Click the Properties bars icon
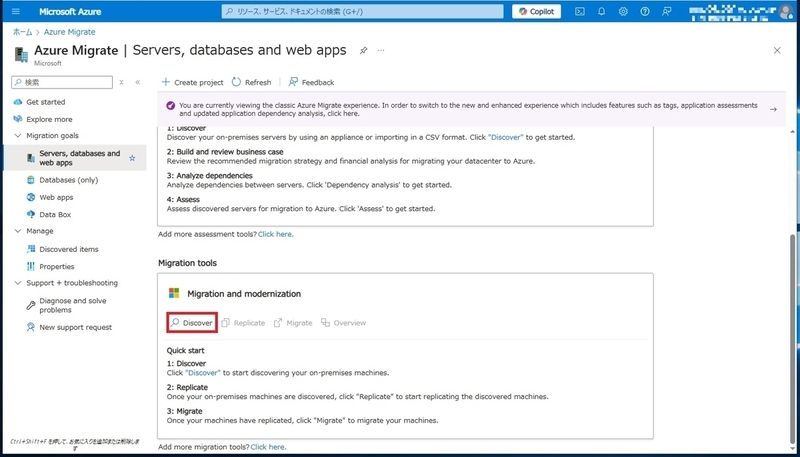Screen dimensions: 800x457 tap(31, 267)
